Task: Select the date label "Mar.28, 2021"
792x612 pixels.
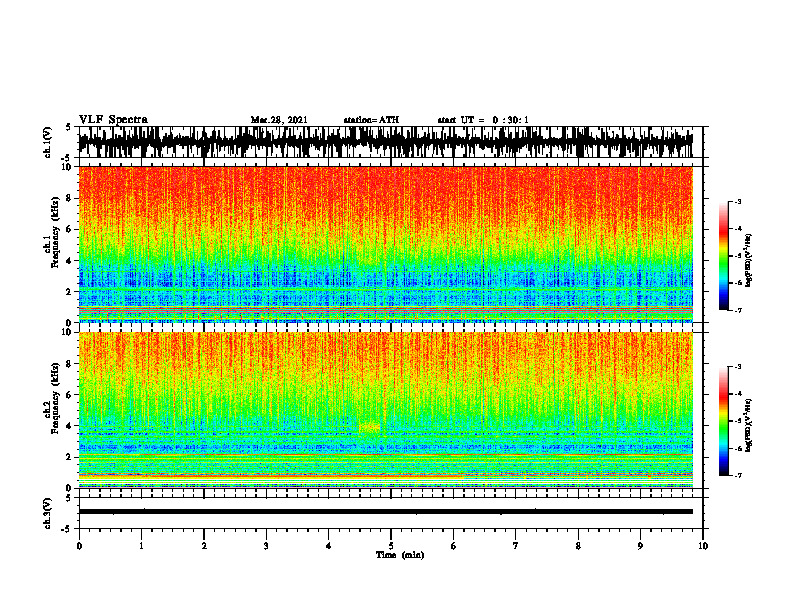Action: point(279,120)
